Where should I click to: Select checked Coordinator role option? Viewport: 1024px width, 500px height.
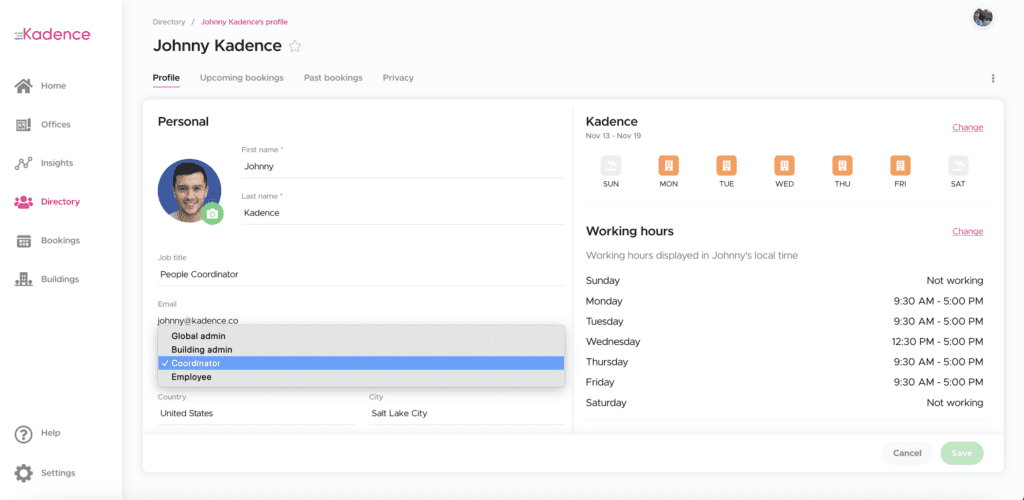pos(361,364)
